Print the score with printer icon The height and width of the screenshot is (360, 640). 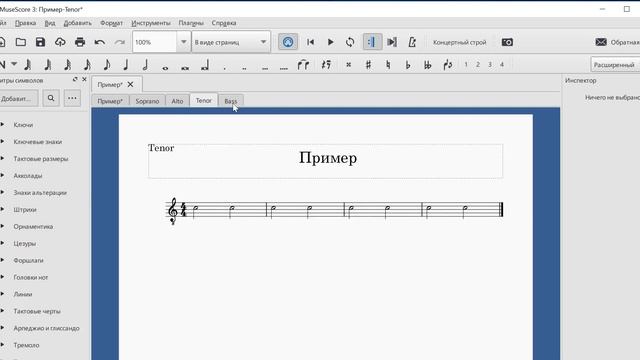[80, 42]
